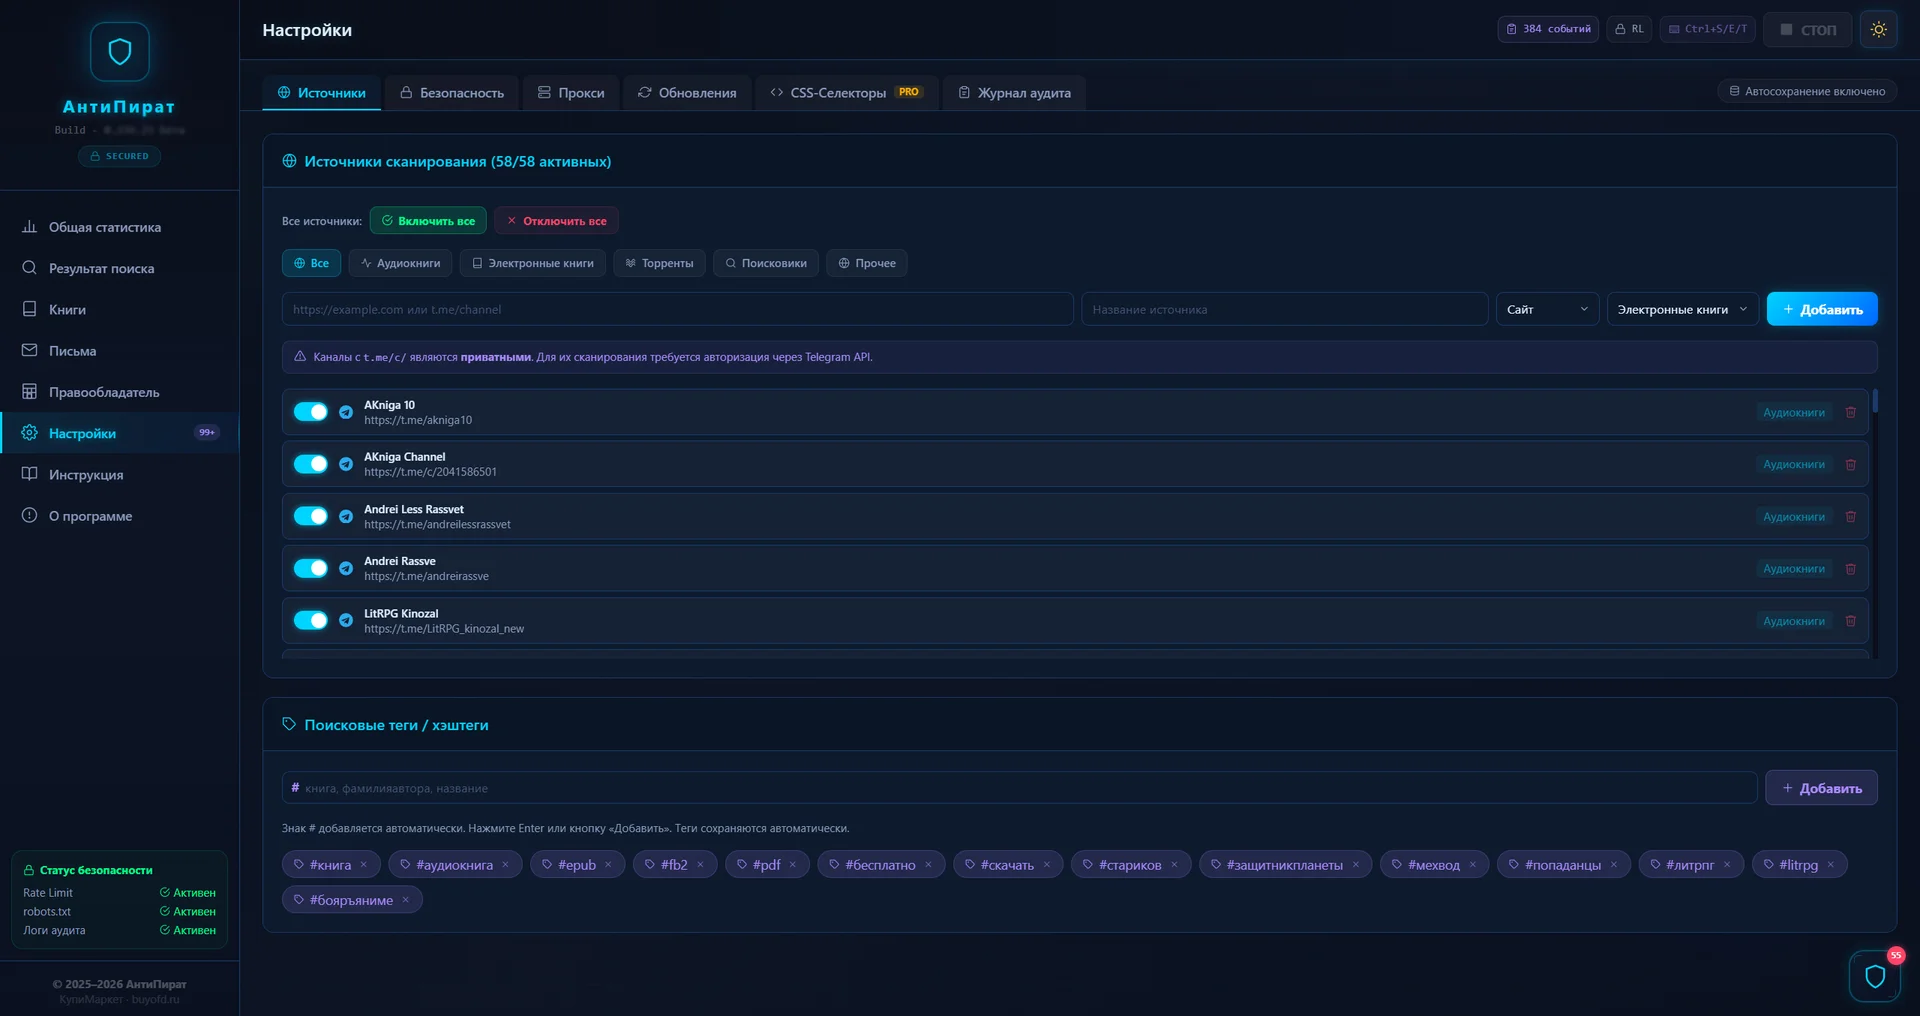Remove the #fb2 tag
Screen dimensions: 1920x1016
(x=700, y=865)
